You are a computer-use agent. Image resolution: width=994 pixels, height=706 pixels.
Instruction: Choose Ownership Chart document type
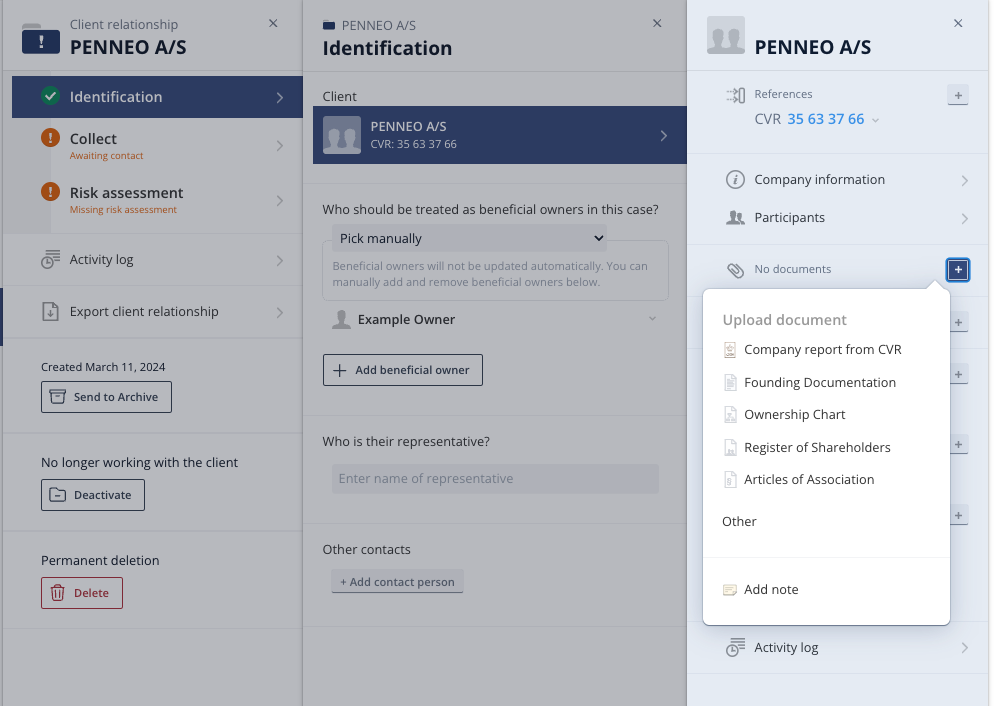pos(794,415)
